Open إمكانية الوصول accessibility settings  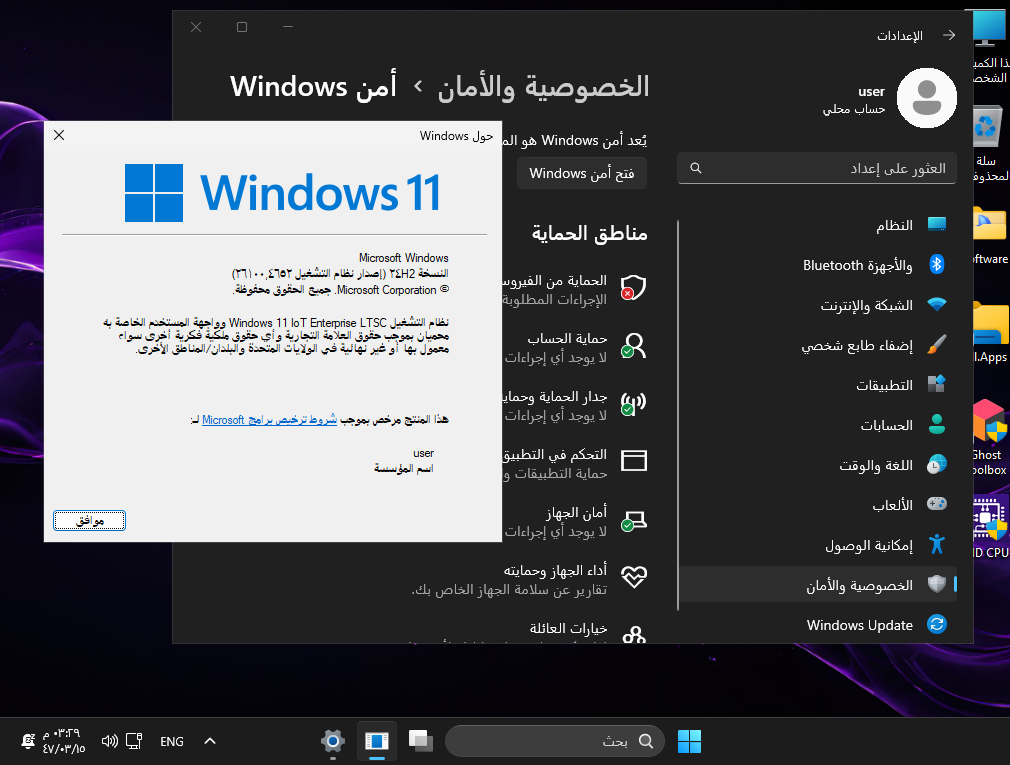[818, 545]
